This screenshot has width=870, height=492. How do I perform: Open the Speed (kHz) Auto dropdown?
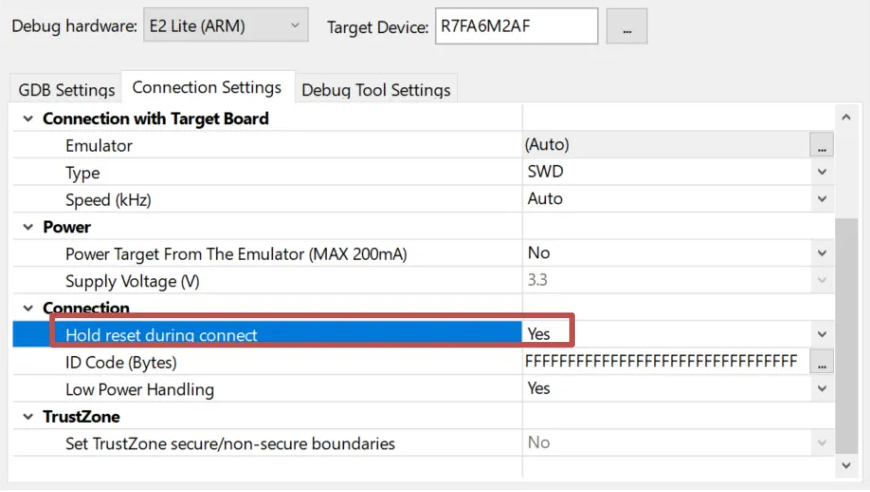822,199
